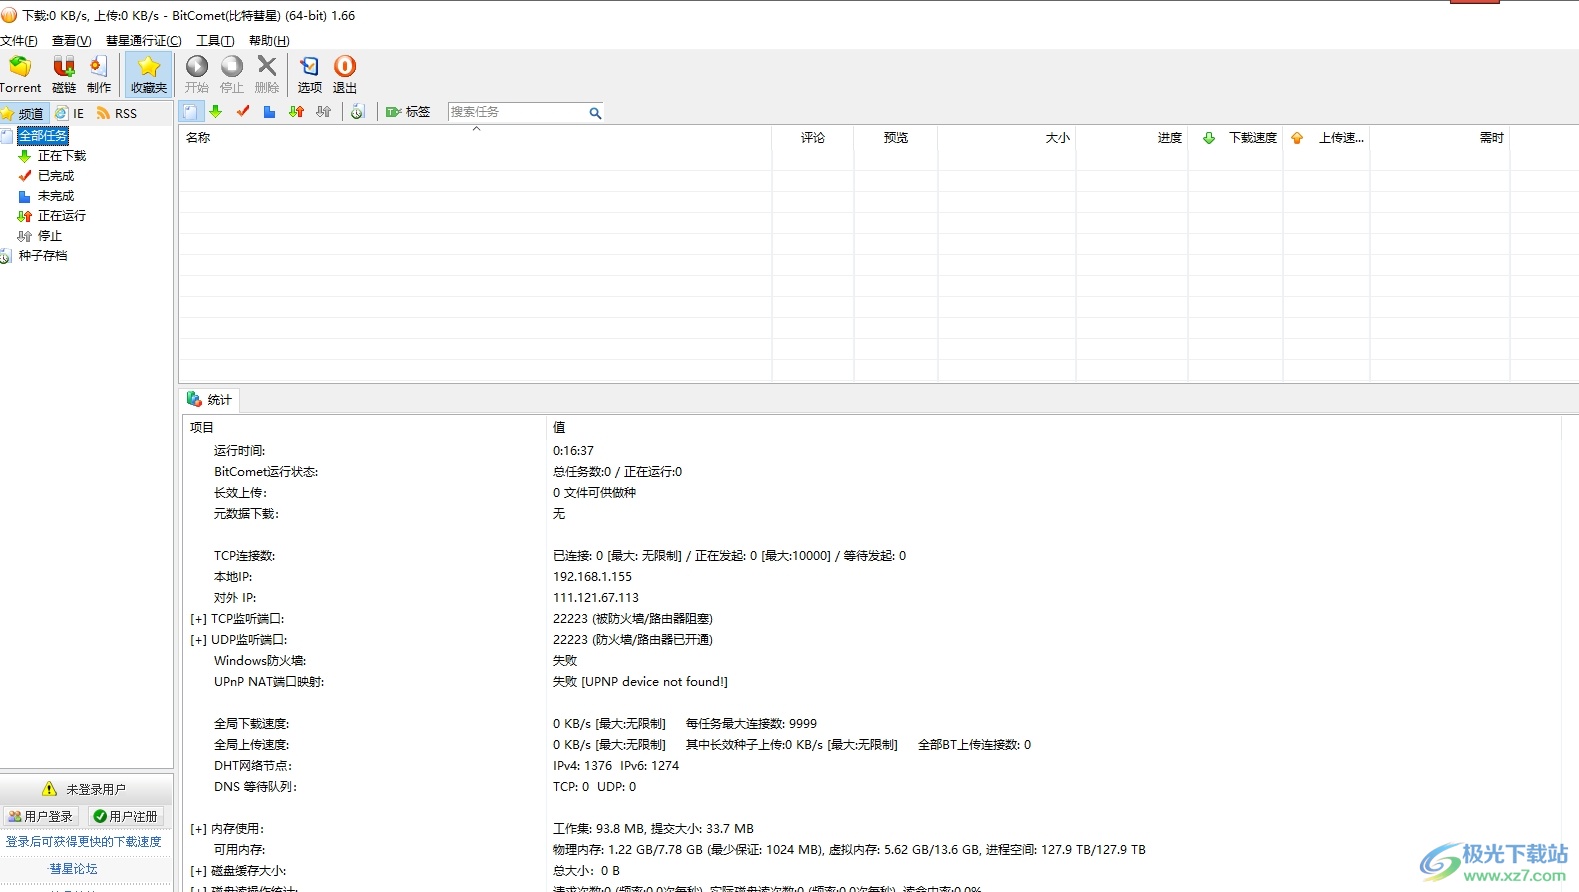Sort by 上传速... column header
This screenshot has height=892, width=1579.
click(1327, 138)
